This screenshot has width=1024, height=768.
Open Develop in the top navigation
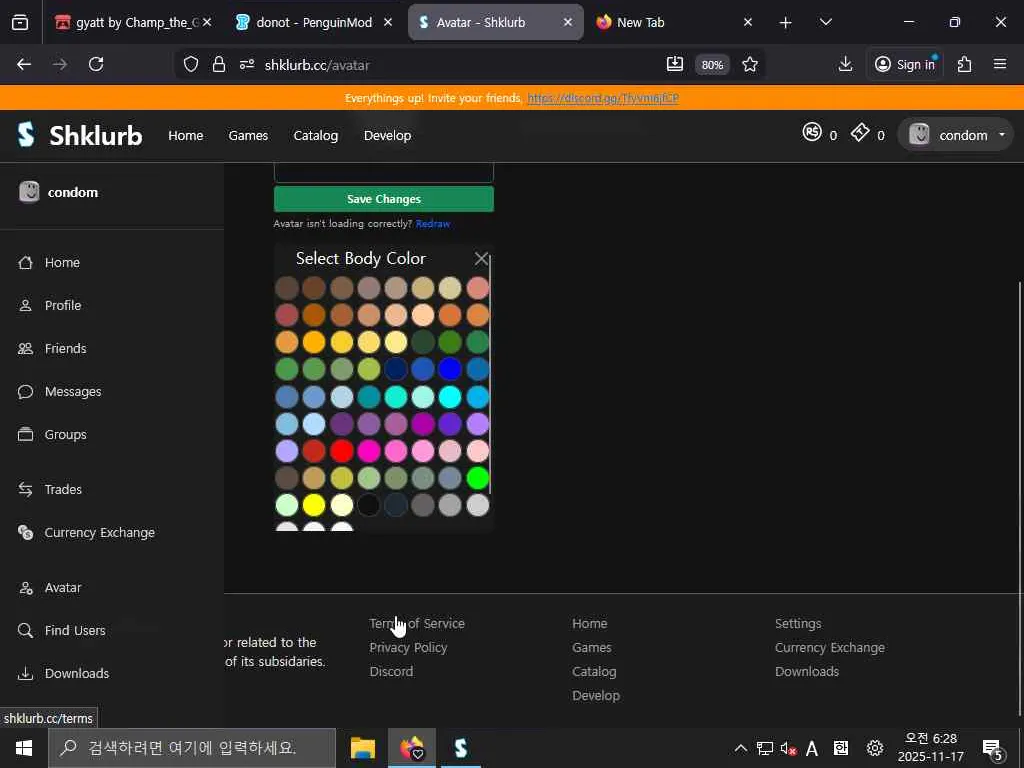tap(387, 135)
